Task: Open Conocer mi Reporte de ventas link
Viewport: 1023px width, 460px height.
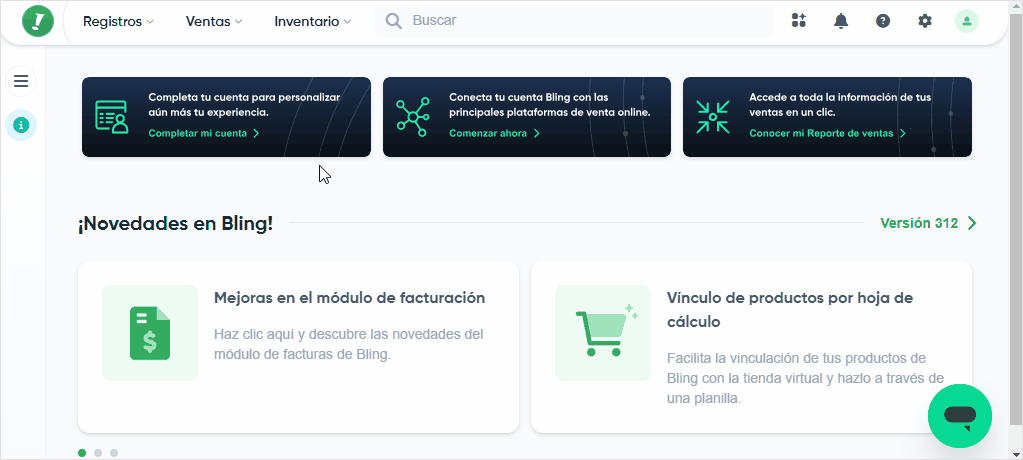Action: 821,133
